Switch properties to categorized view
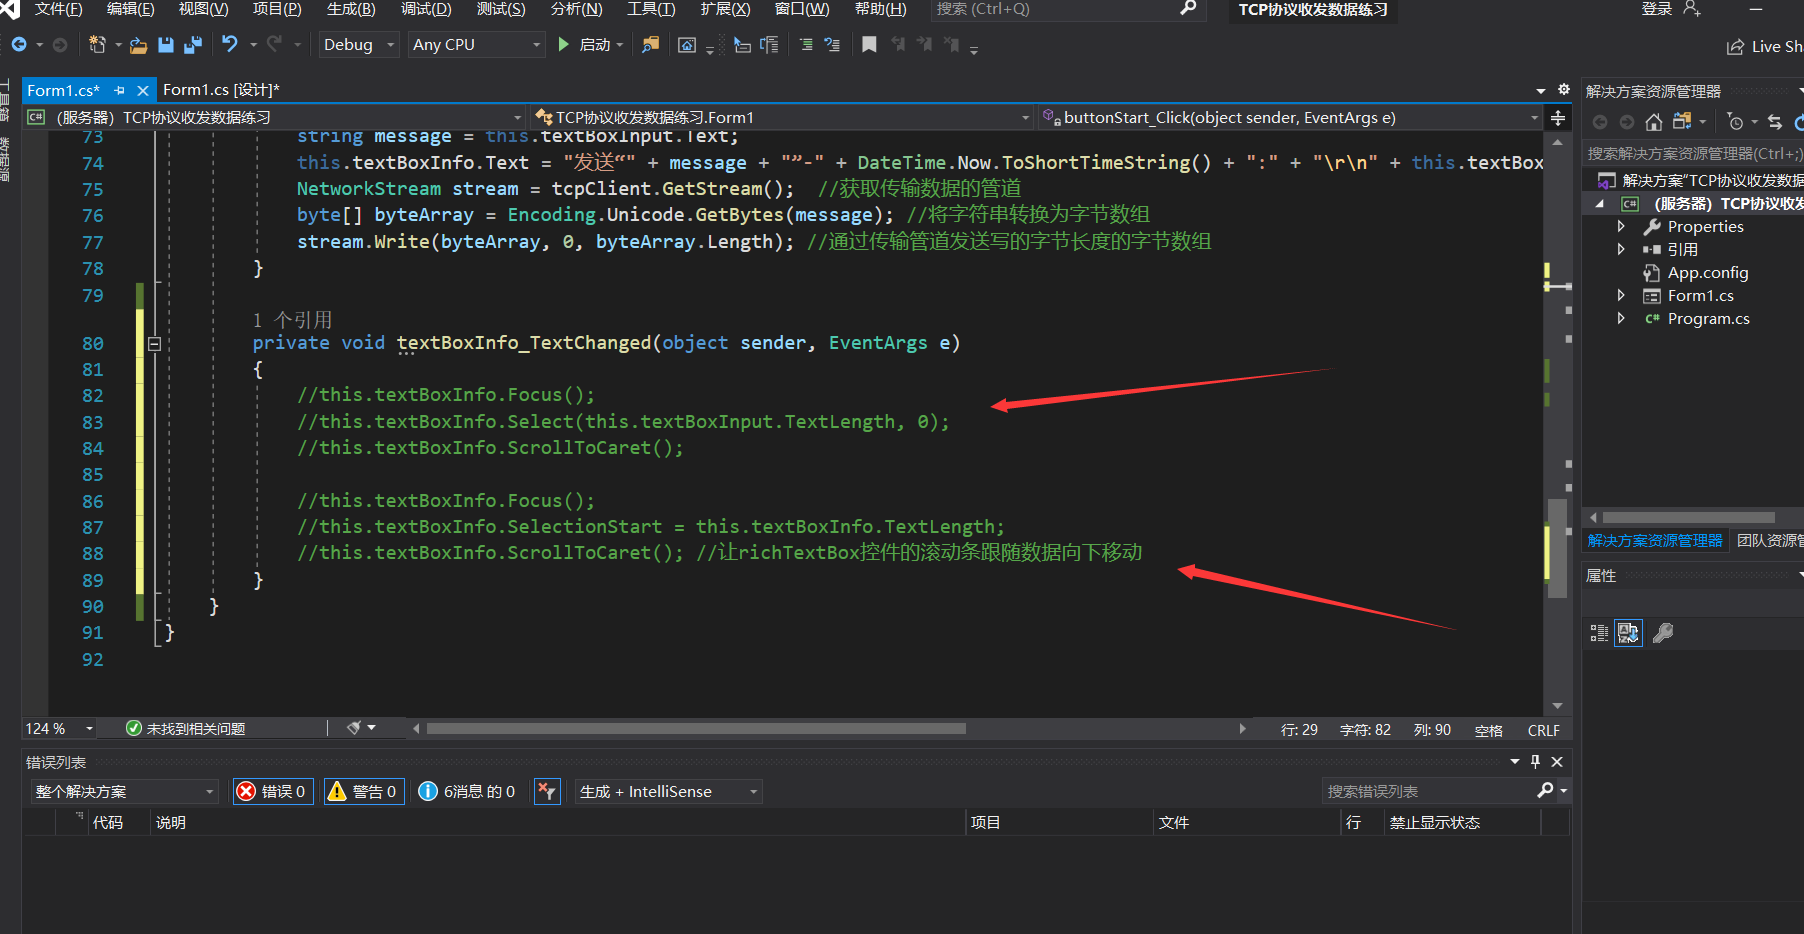 pyautogui.click(x=1599, y=633)
